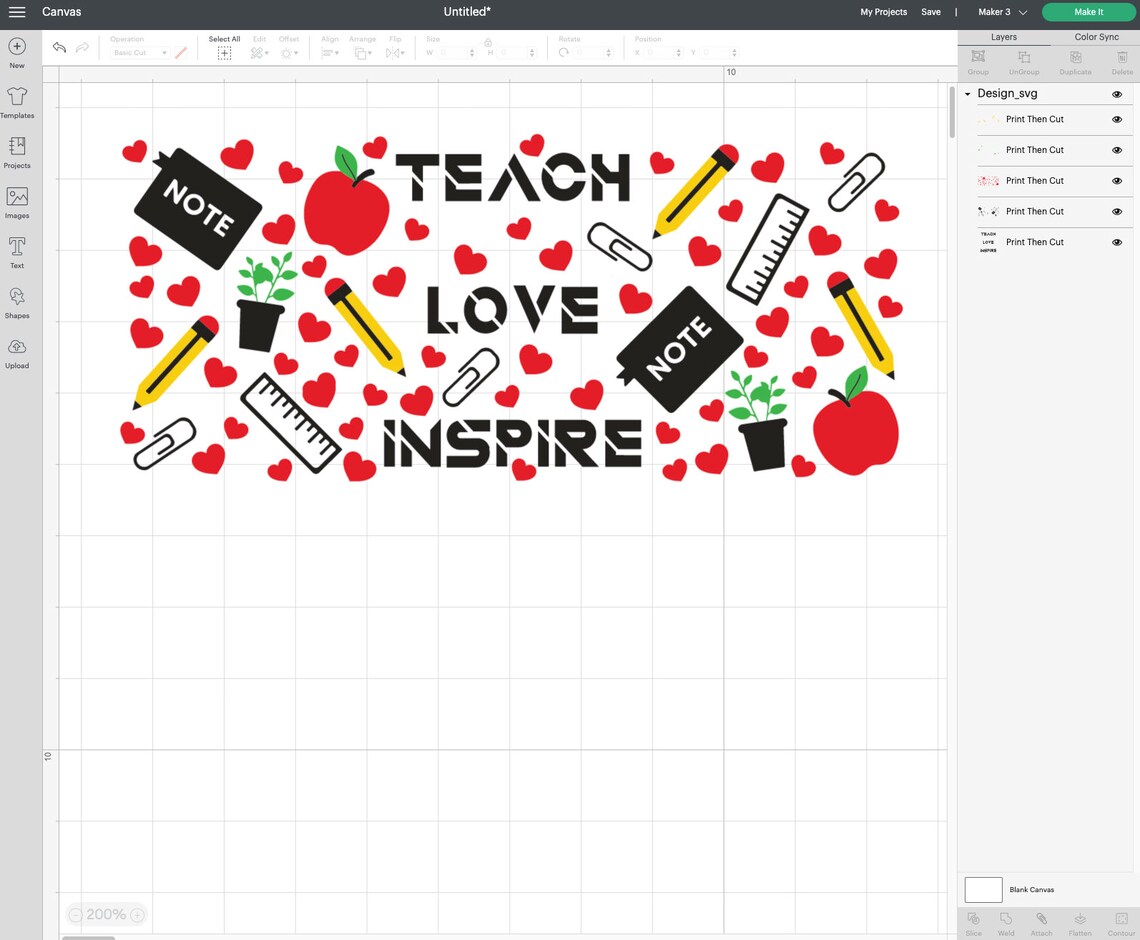Hide the red hearts Print Then Cut layer
1140x940 pixels.
point(1117,181)
